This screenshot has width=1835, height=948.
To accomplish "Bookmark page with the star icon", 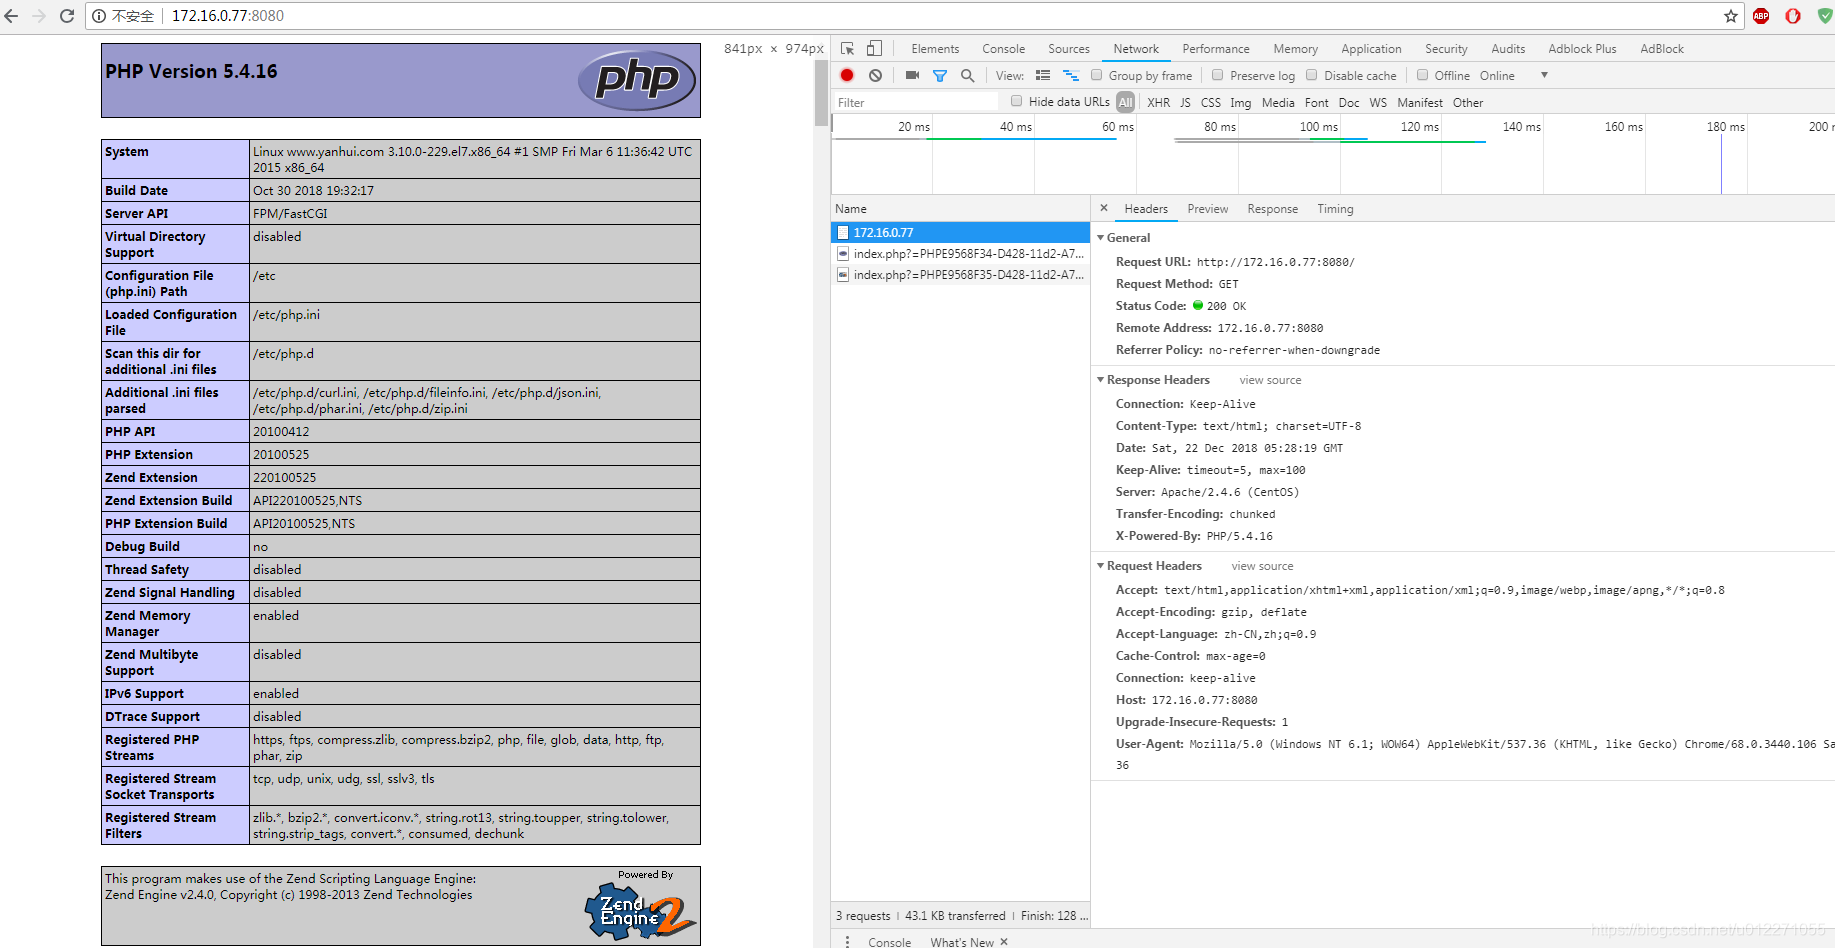I will pos(1731,16).
